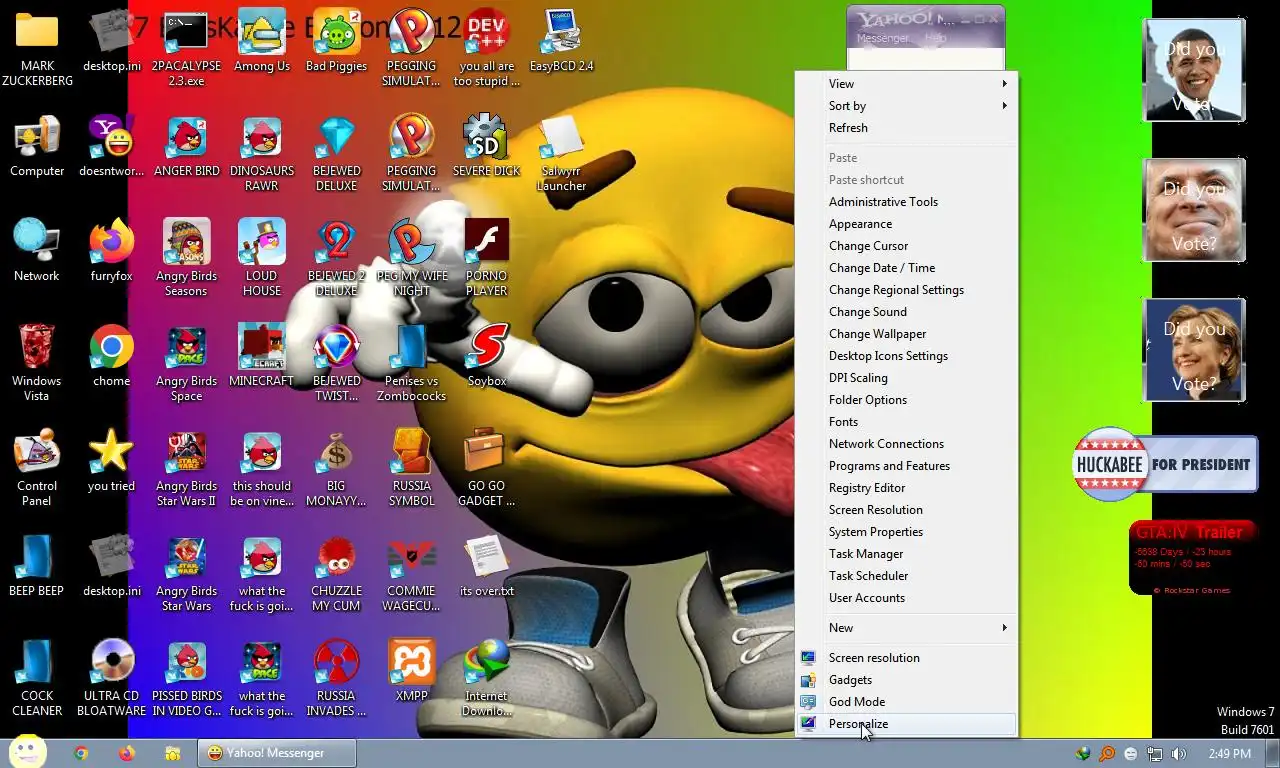Select Administrative Tools menu entry
This screenshot has height=768, width=1280.
point(907,202)
